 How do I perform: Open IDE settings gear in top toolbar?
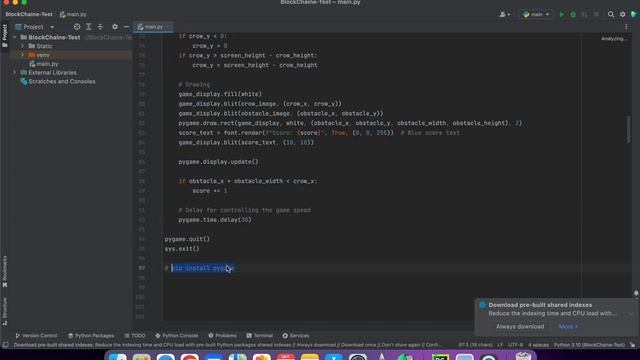(622, 14)
